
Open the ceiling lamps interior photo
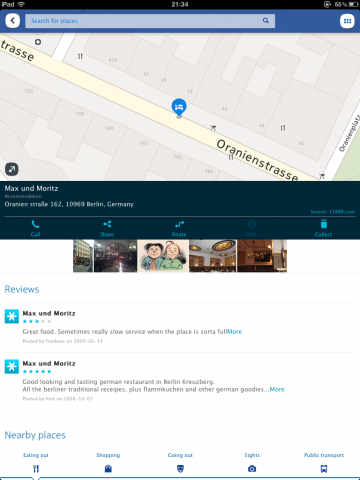point(212,256)
